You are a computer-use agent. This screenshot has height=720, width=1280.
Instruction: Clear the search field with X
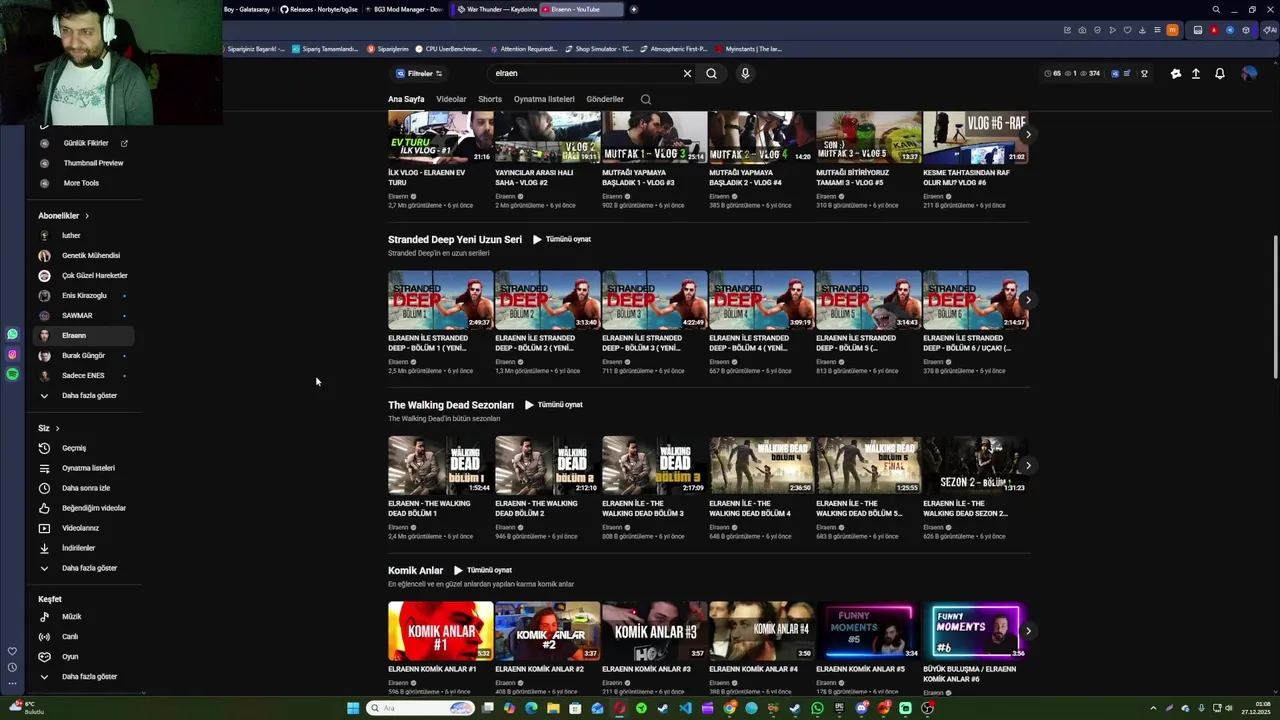point(687,73)
